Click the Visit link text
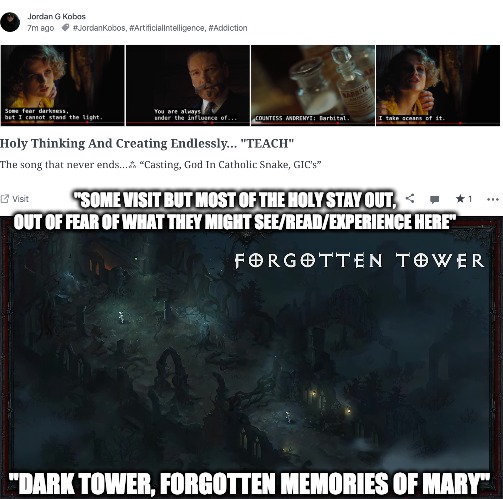This screenshot has height=499, width=503. [20, 199]
